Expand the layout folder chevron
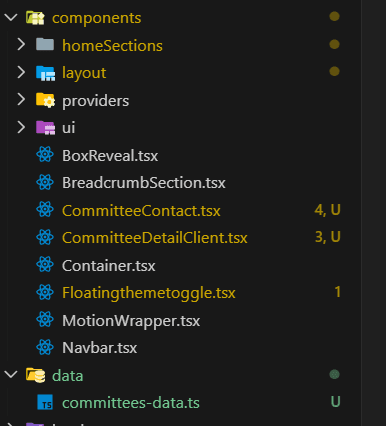Viewport: 386px width, 426px height. click(x=21, y=72)
